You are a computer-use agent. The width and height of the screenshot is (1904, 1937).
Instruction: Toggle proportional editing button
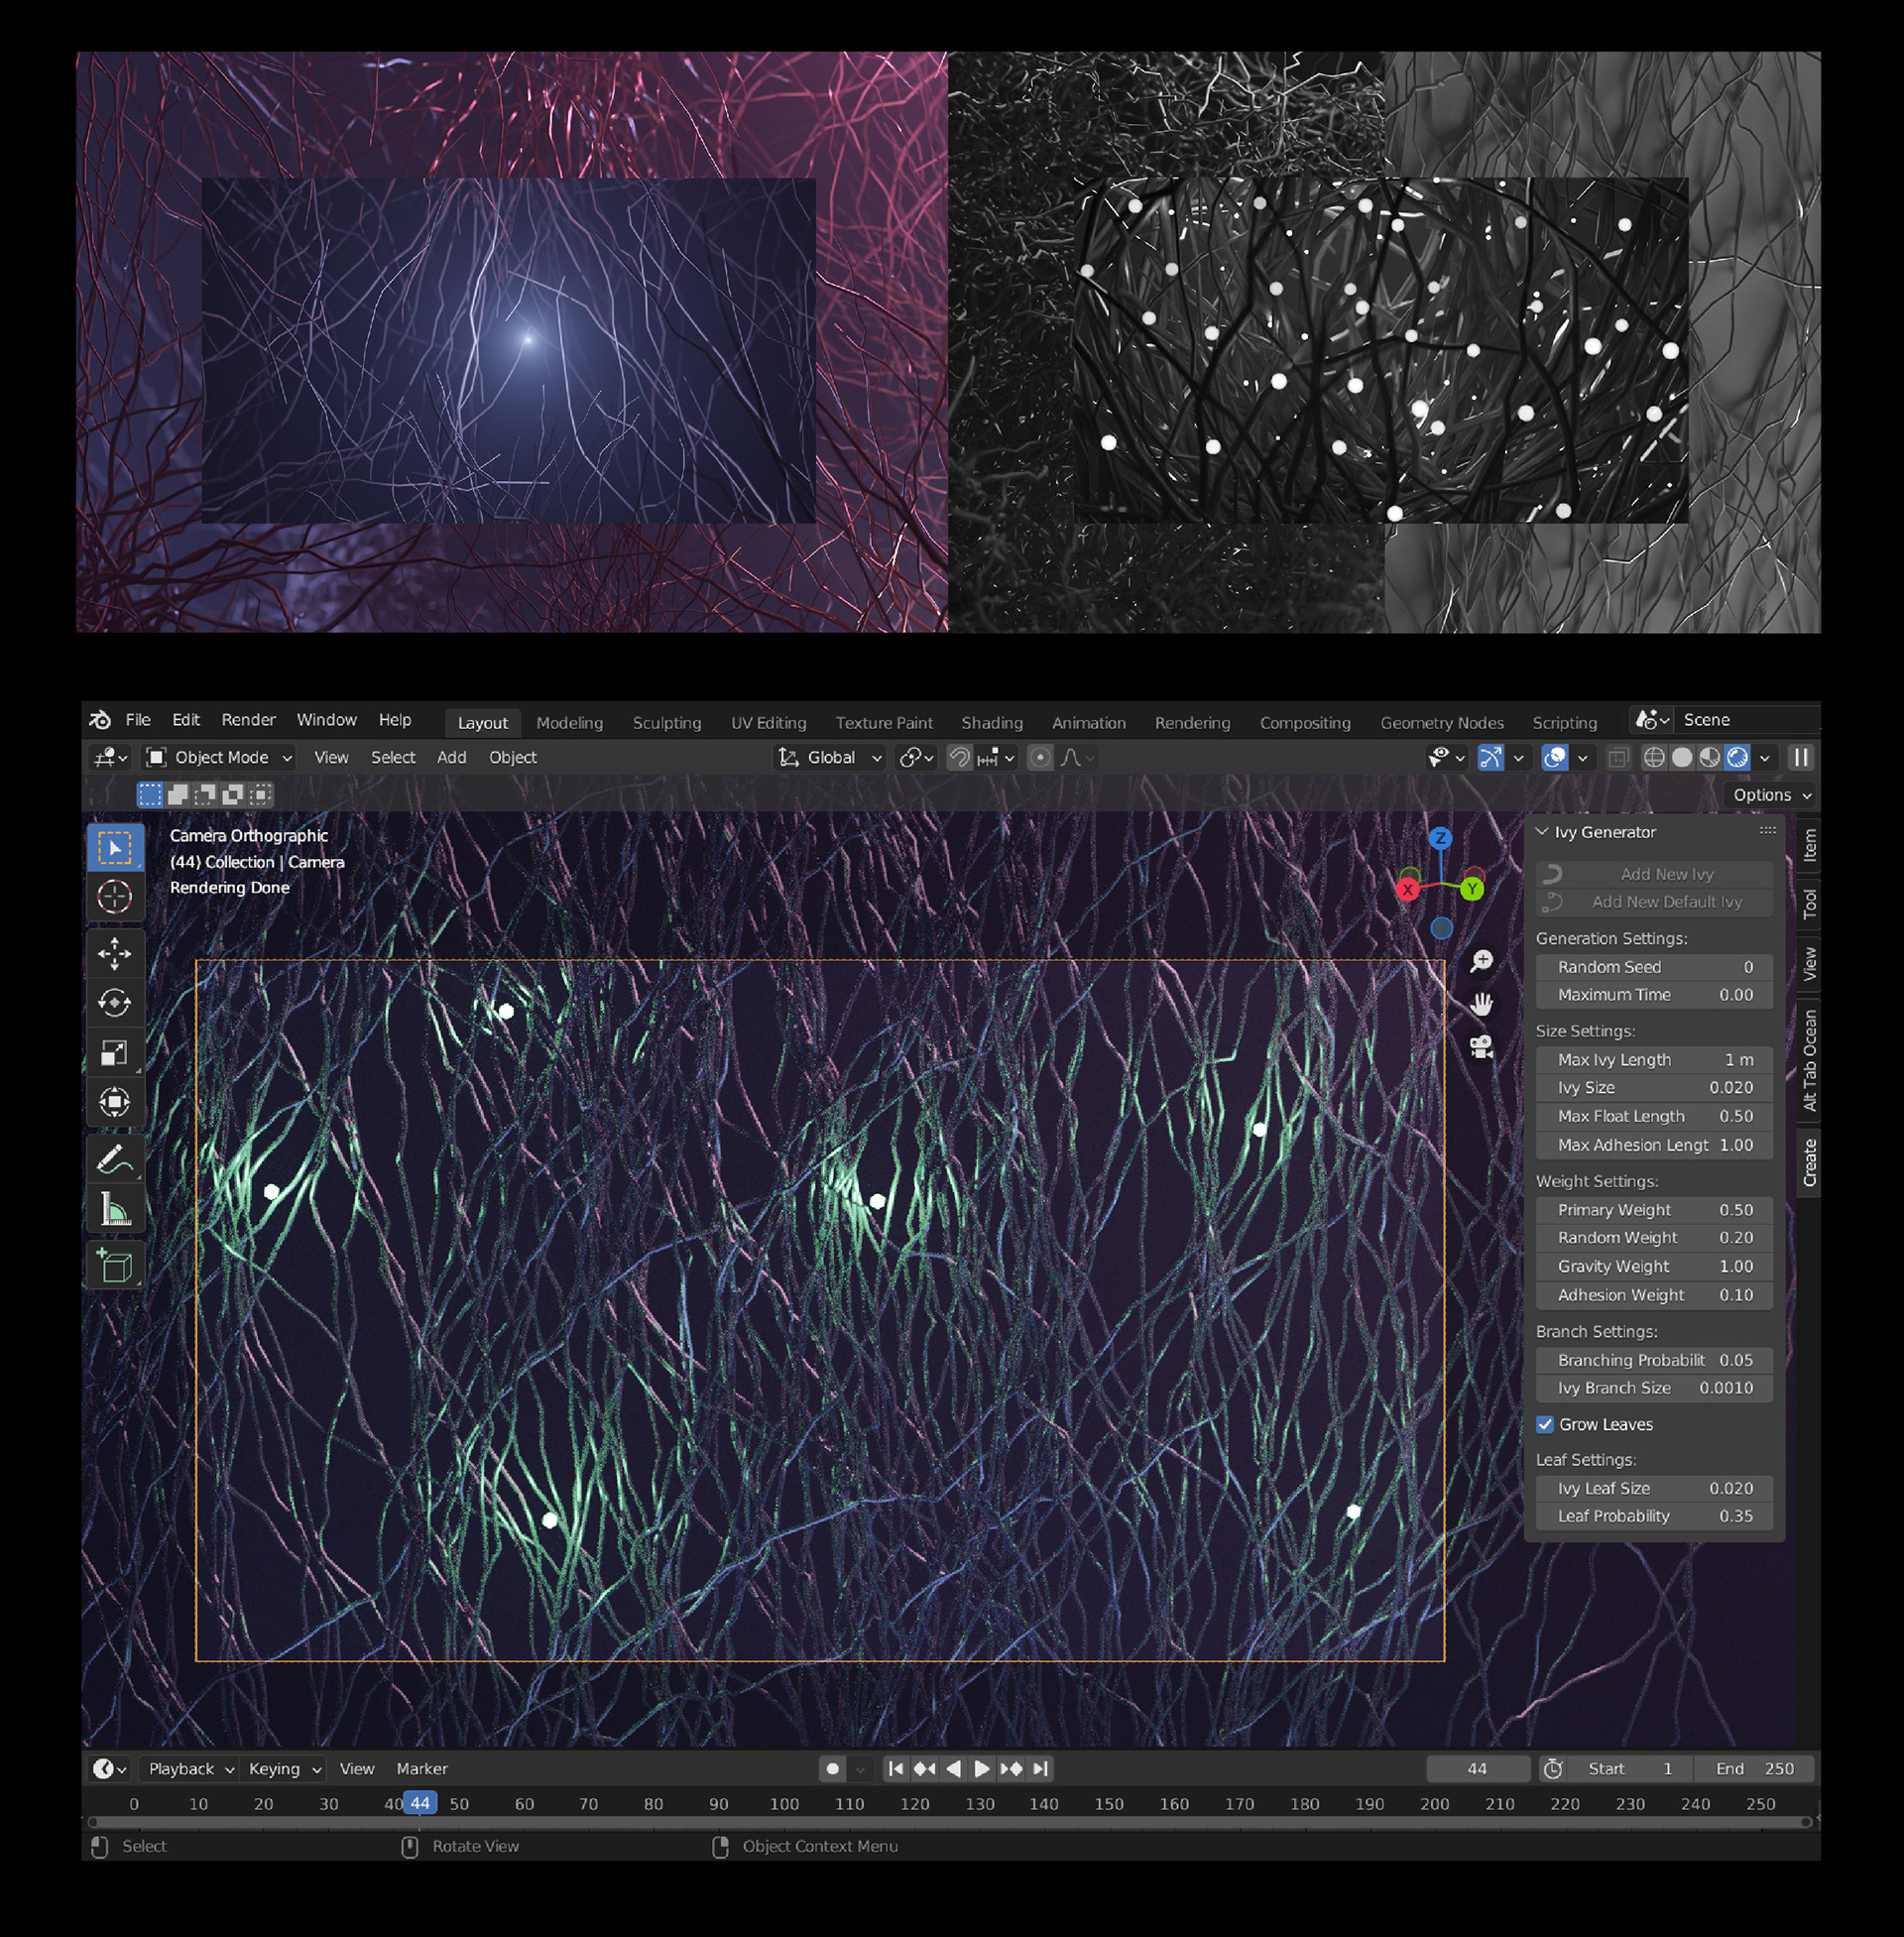1040,757
